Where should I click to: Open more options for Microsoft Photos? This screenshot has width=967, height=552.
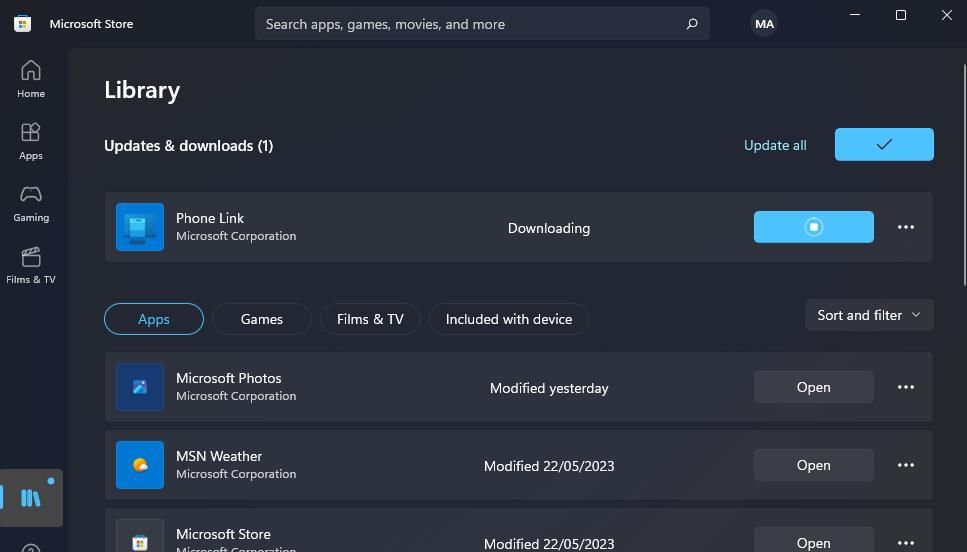(x=905, y=387)
